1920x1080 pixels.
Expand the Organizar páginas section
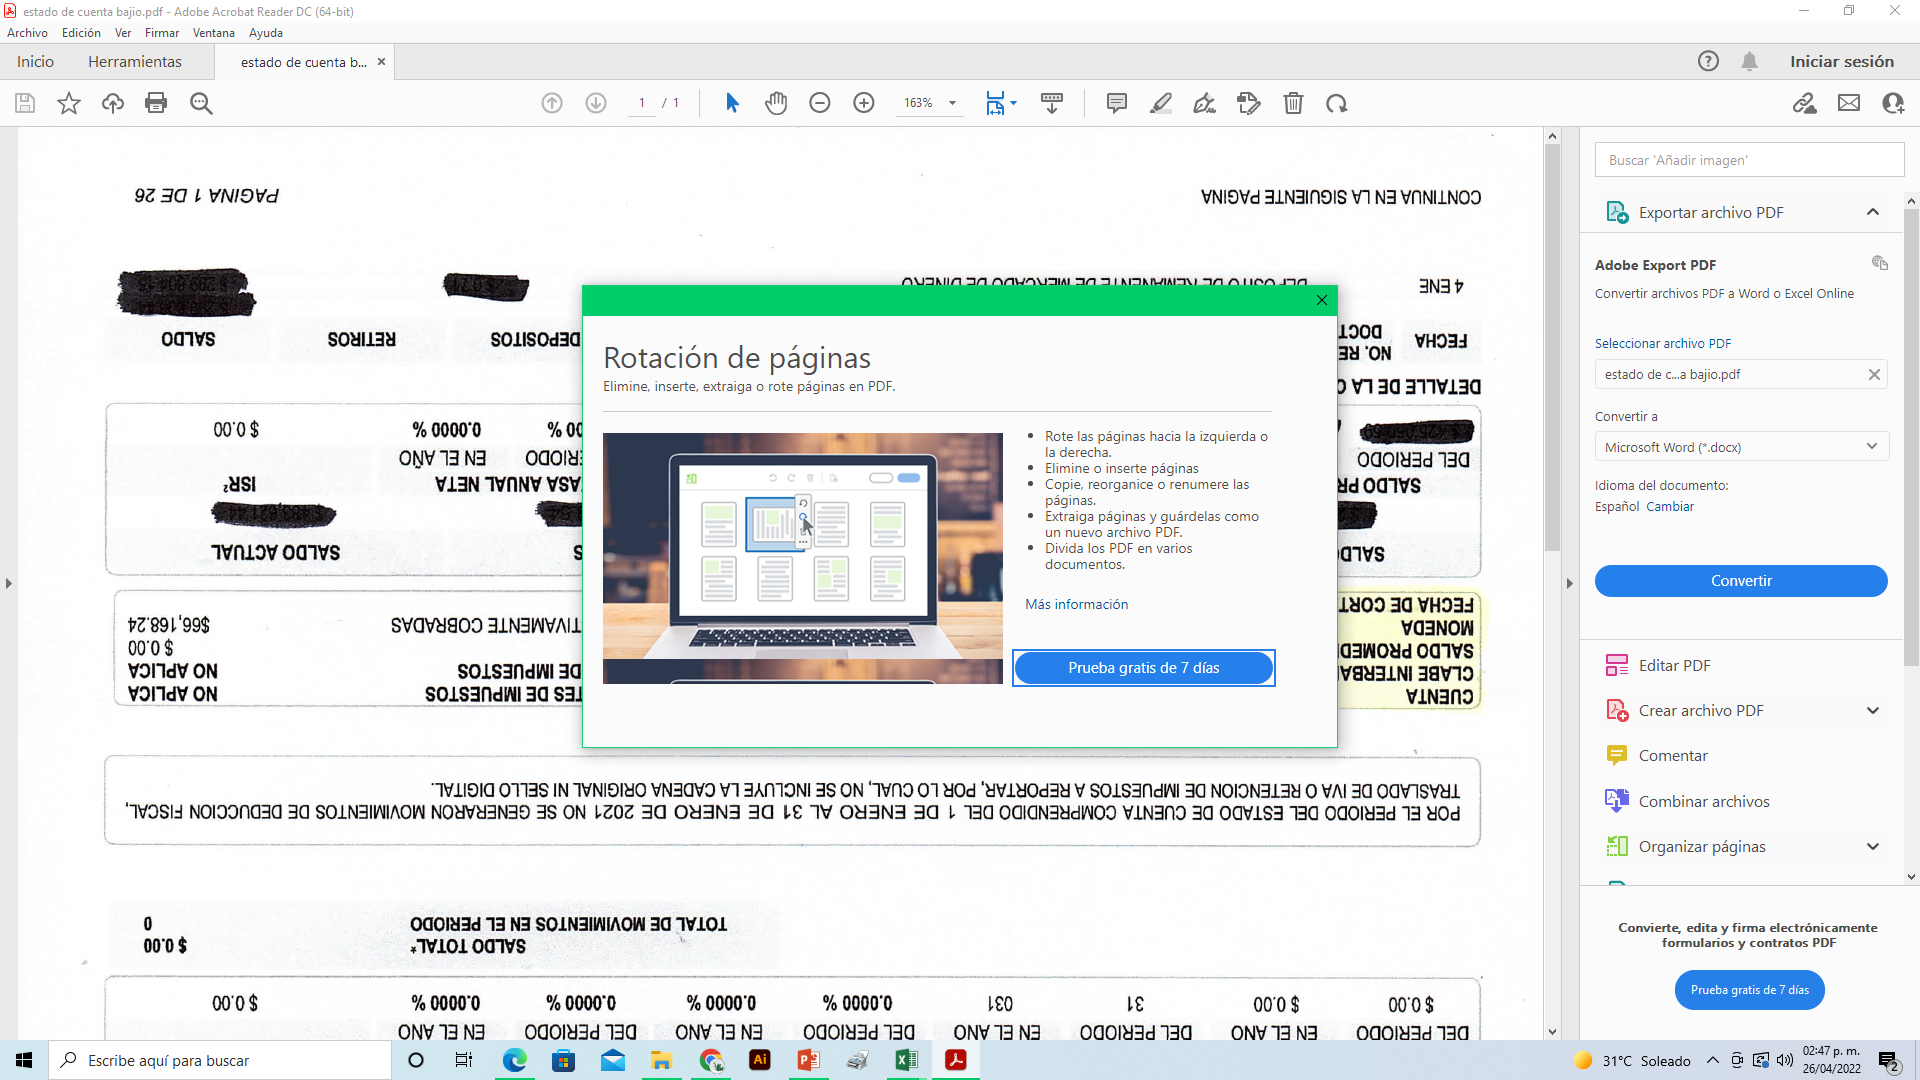coord(1873,846)
